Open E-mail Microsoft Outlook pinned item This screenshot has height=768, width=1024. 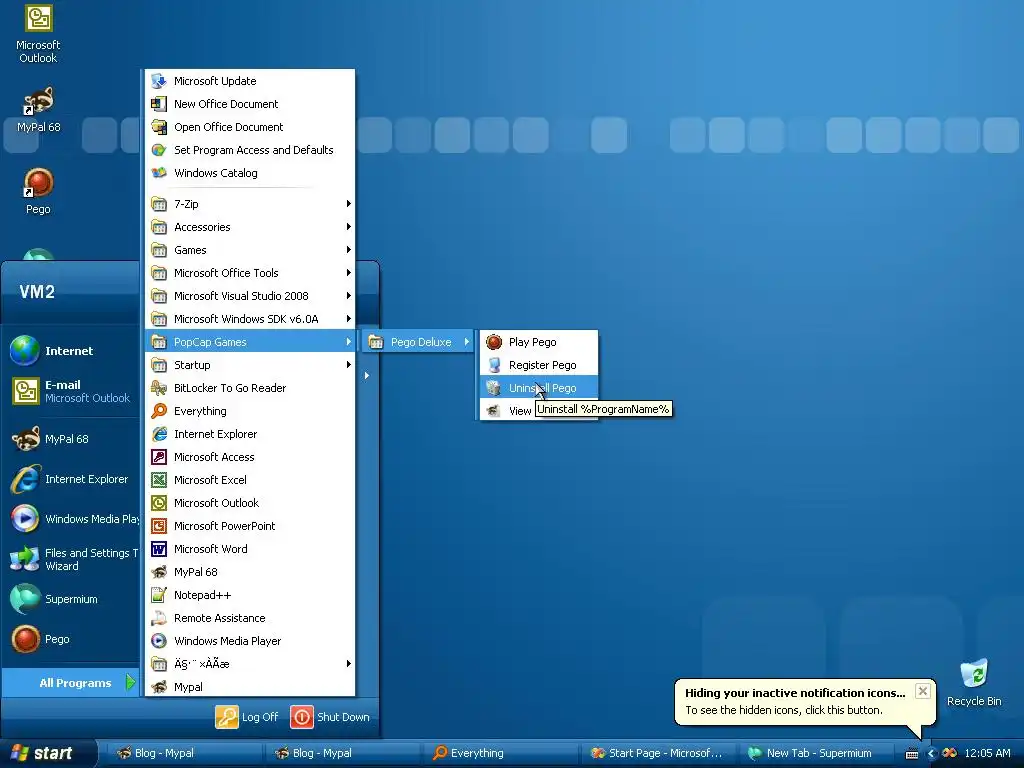71,391
